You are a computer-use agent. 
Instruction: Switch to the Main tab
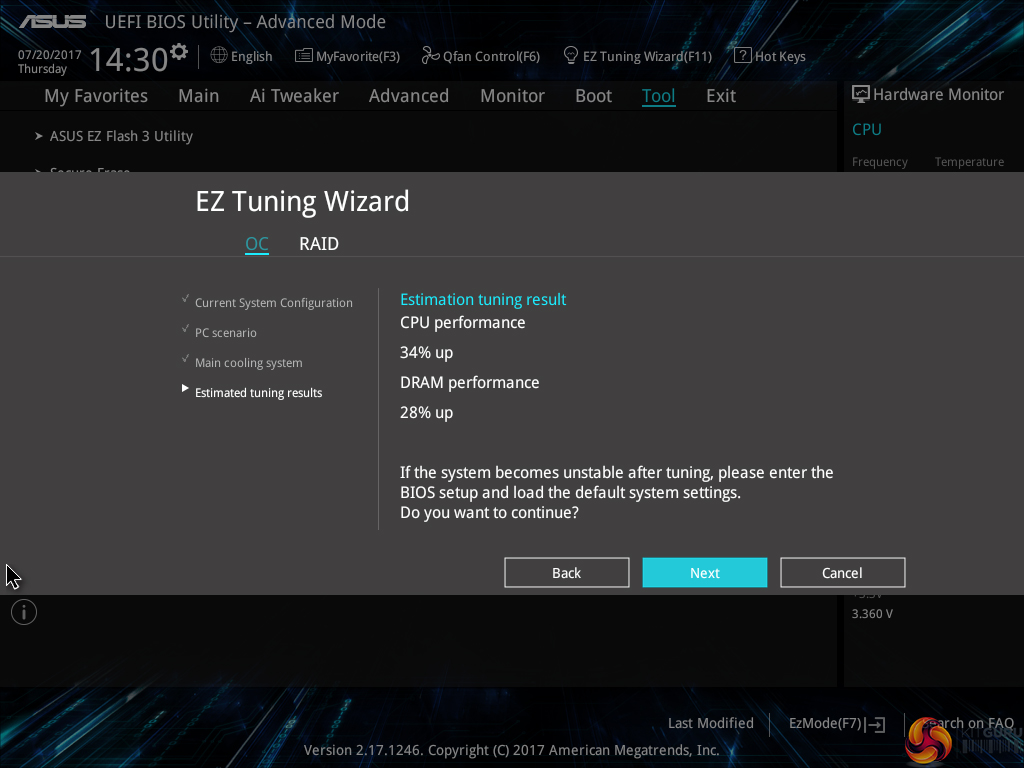click(x=199, y=96)
